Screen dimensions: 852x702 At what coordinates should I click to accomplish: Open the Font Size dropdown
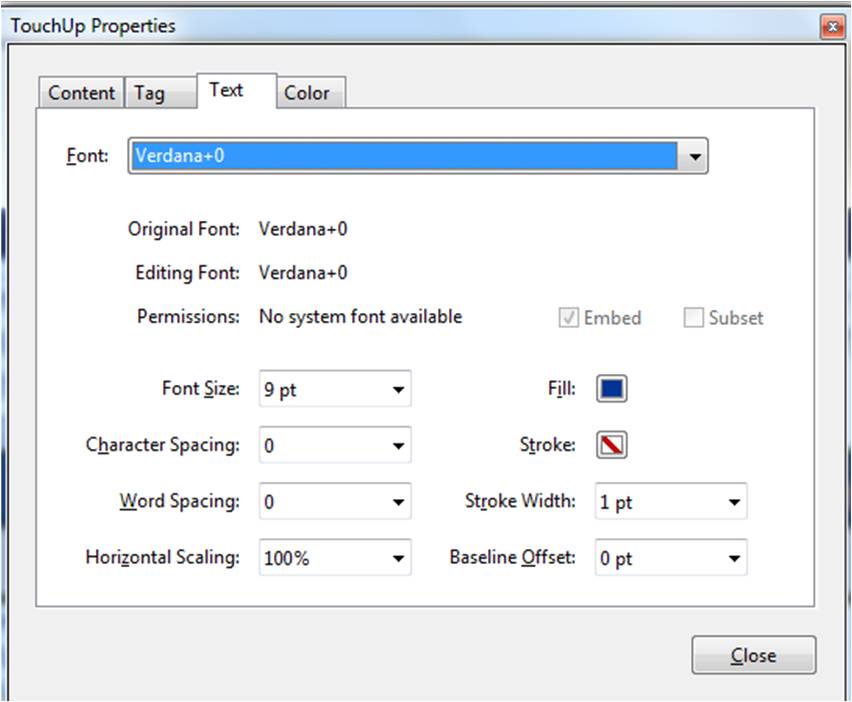click(398, 390)
